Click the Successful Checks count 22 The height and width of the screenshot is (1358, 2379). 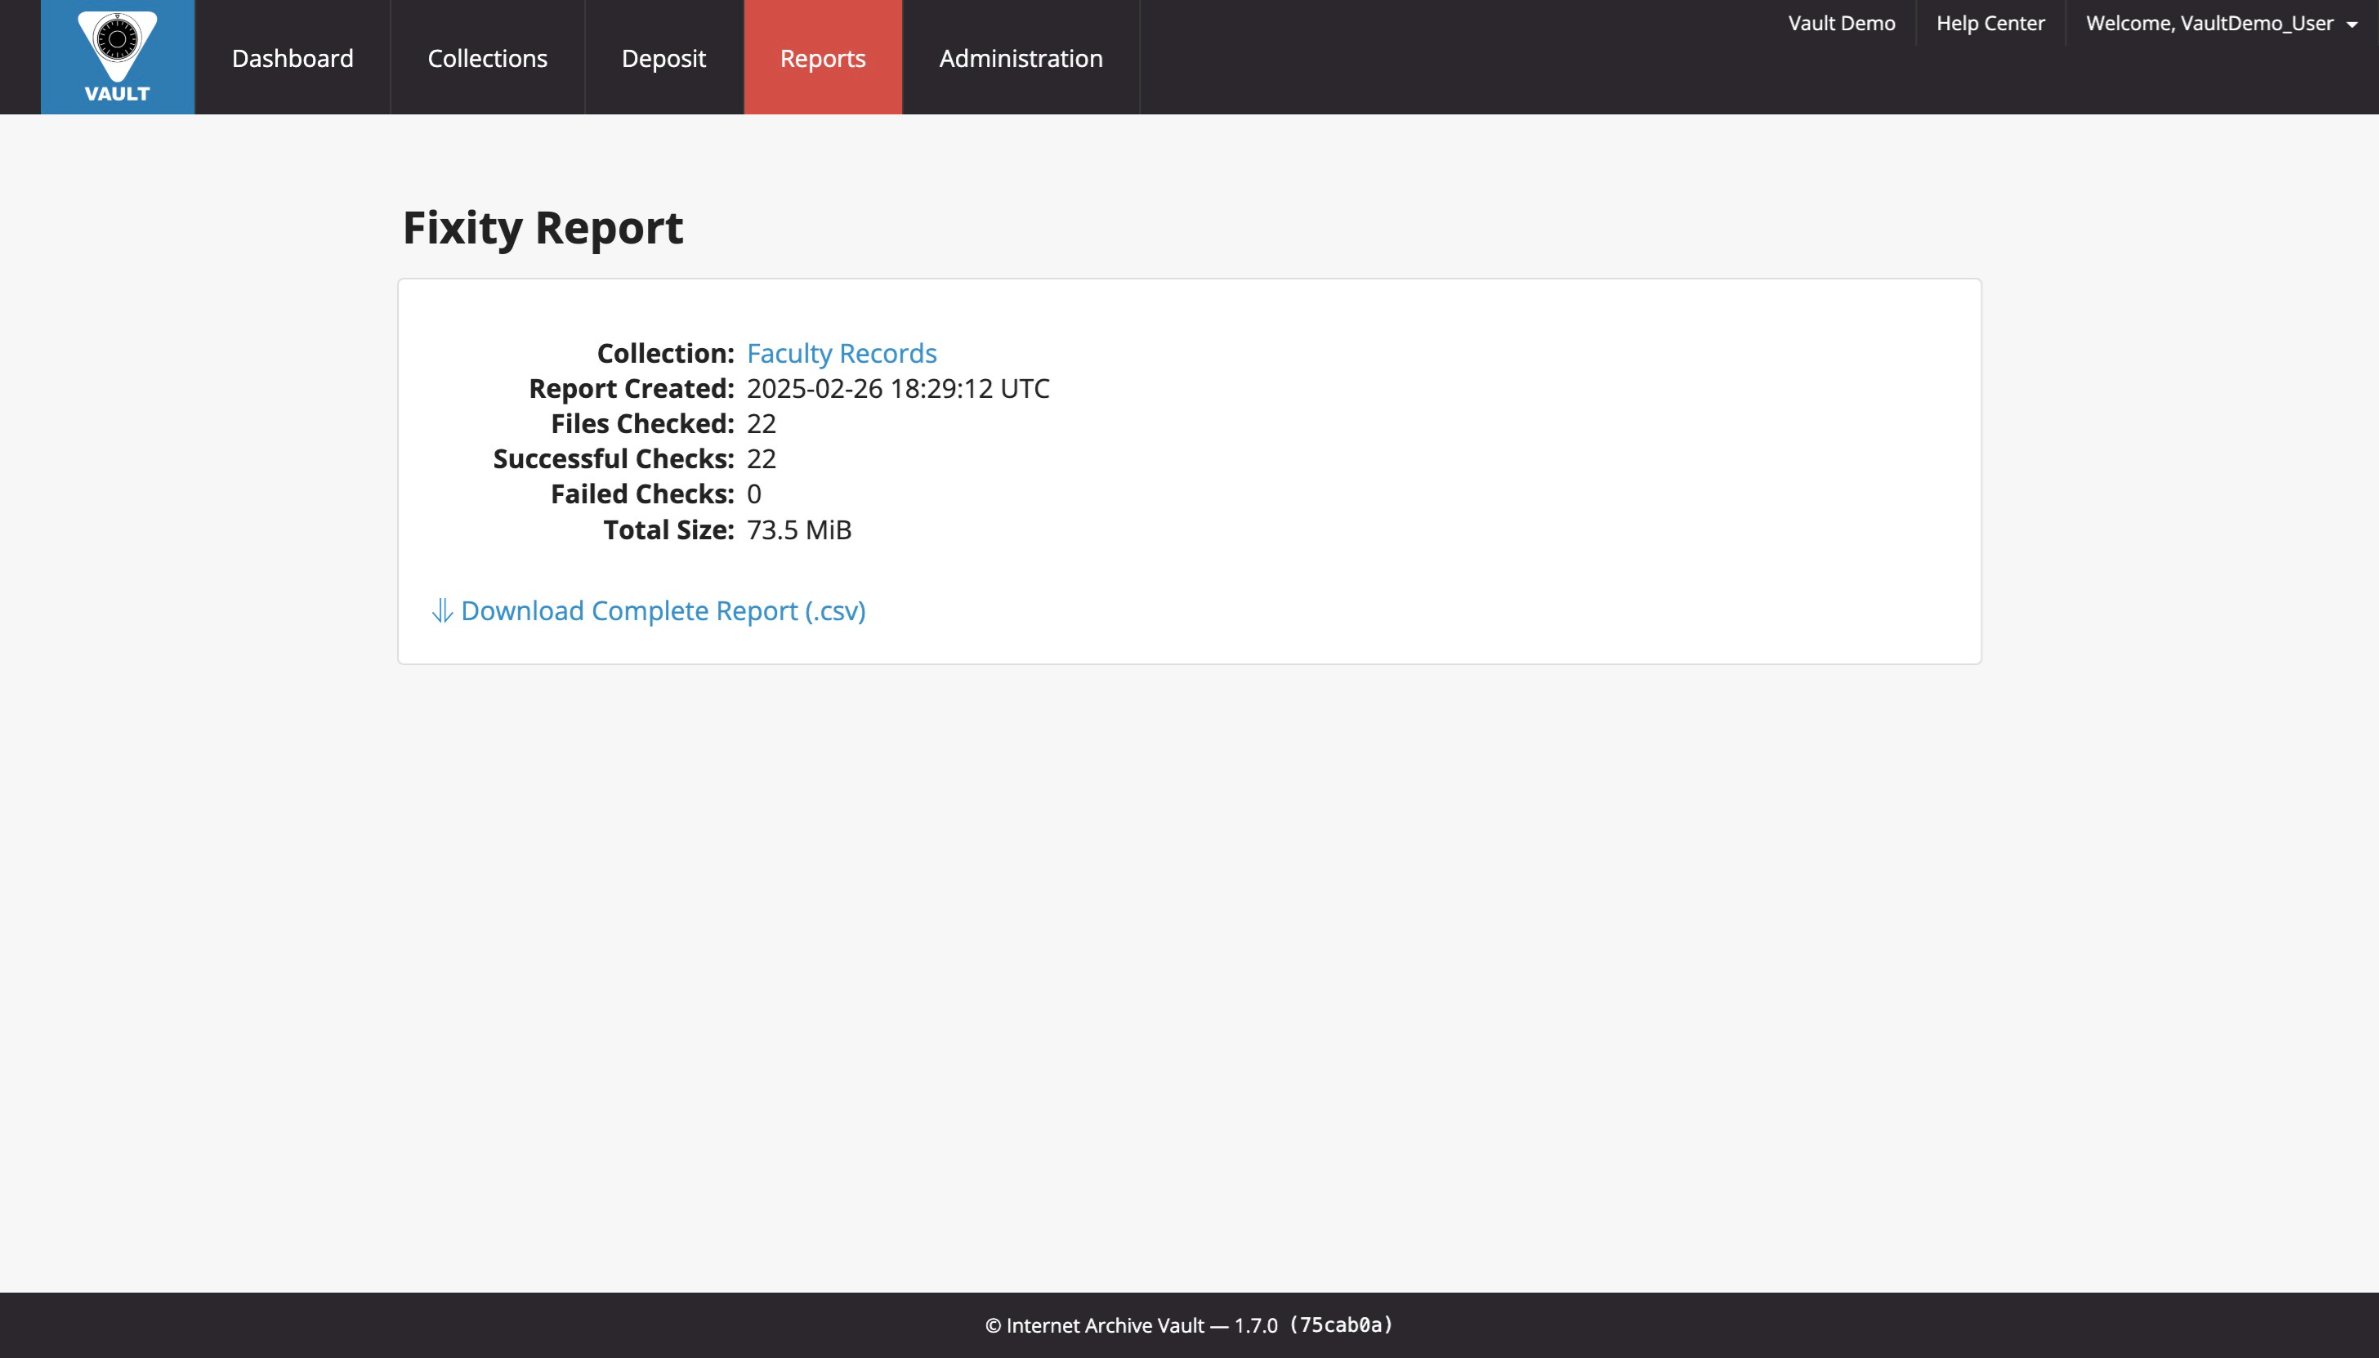point(762,458)
